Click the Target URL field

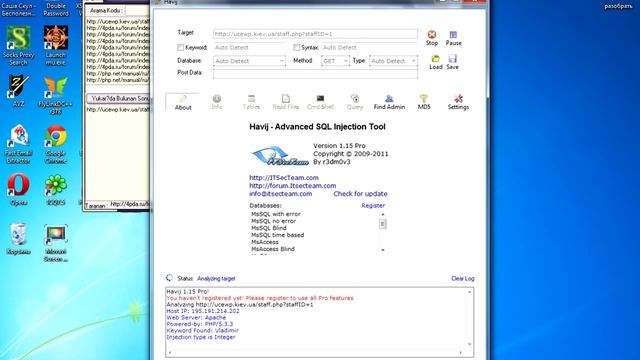click(315, 34)
